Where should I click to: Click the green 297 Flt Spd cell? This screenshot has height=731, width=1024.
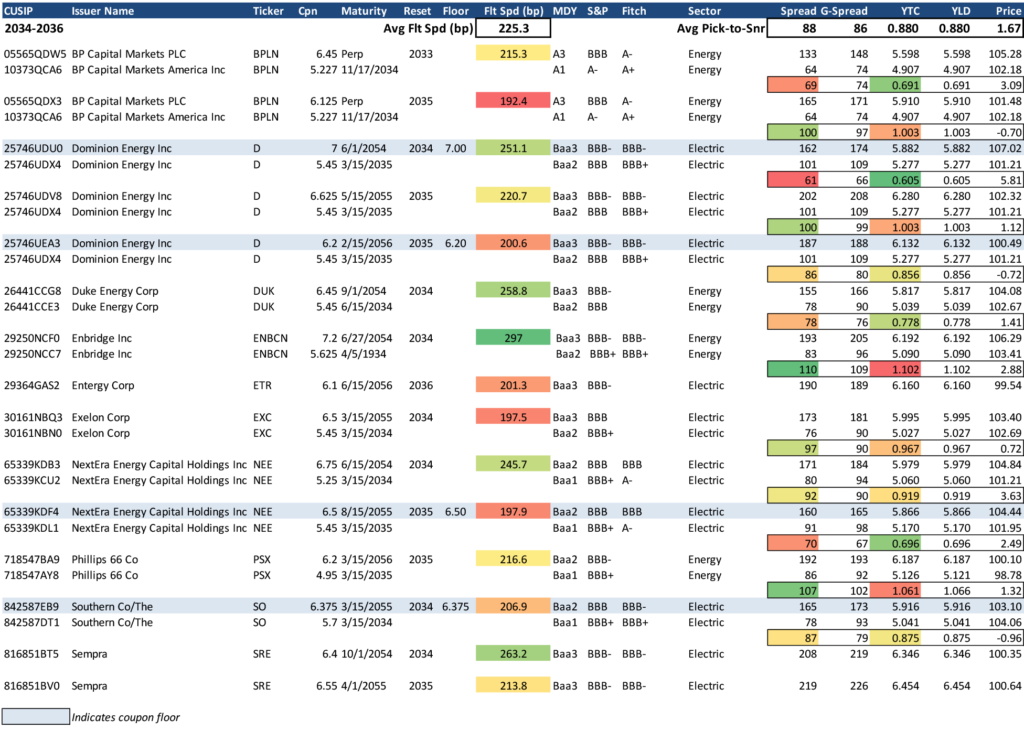pos(512,338)
